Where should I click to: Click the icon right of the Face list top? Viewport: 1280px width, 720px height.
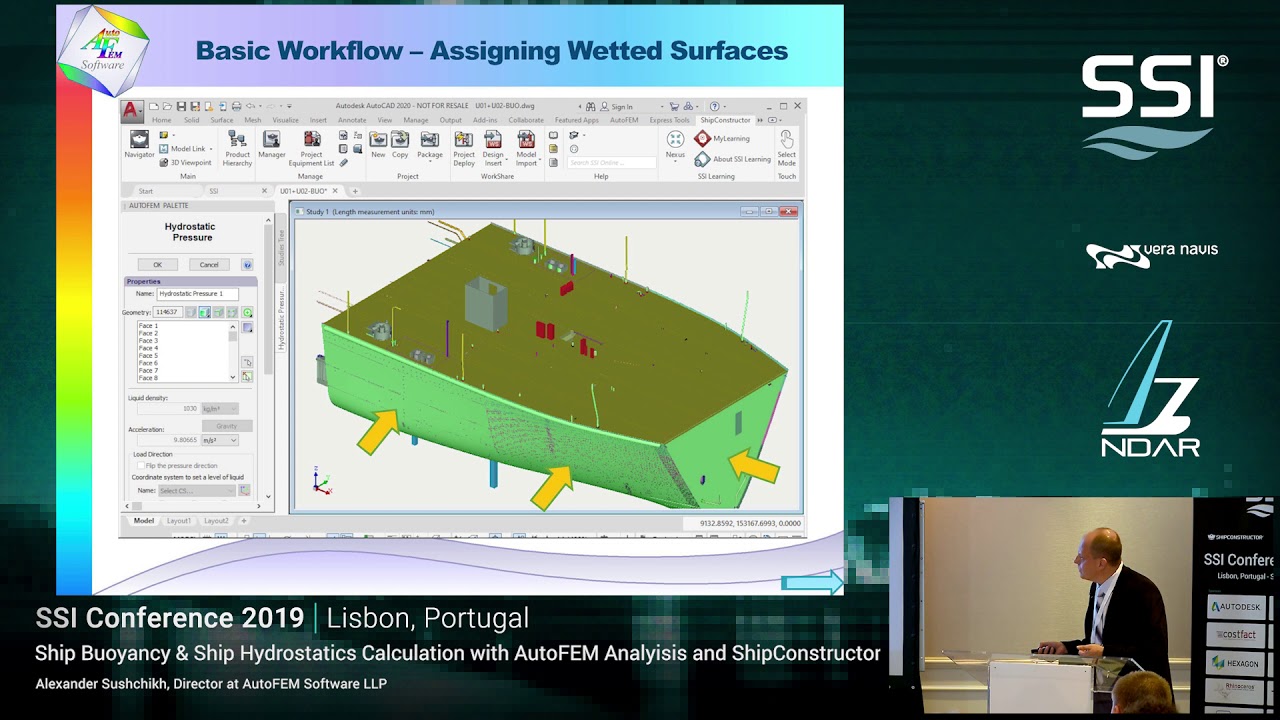click(247, 328)
